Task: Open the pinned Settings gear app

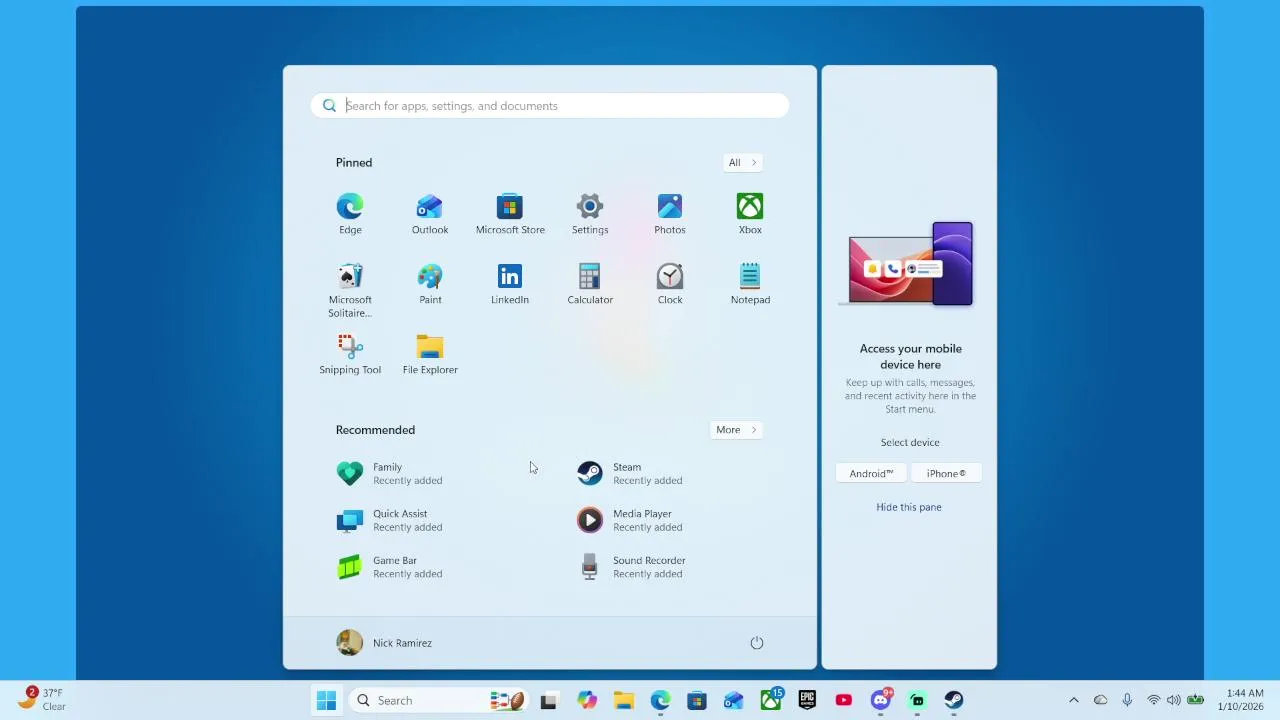Action: [x=590, y=214]
